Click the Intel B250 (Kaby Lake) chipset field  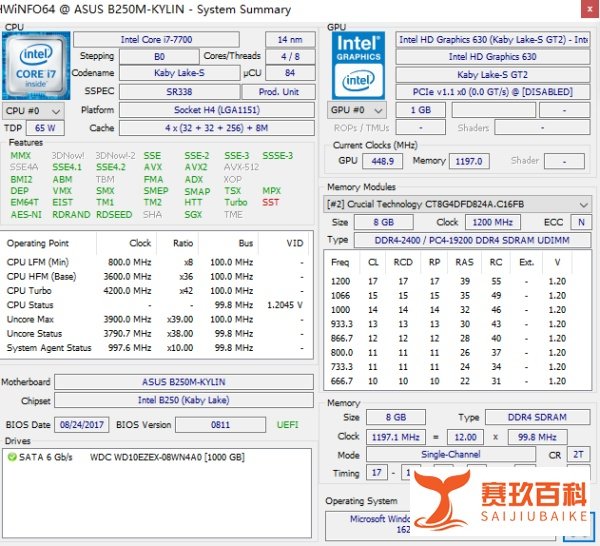tap(184, 400)
